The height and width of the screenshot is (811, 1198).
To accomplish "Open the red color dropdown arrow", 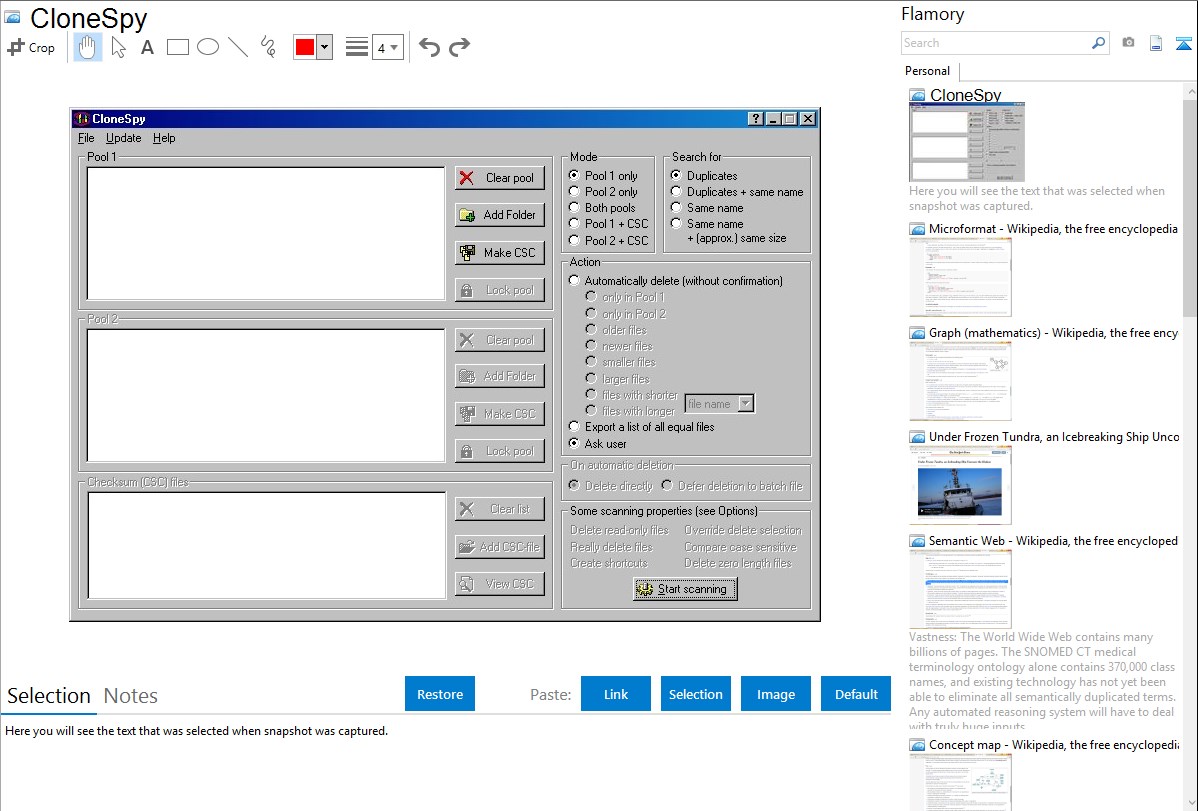I will point(324,47).
